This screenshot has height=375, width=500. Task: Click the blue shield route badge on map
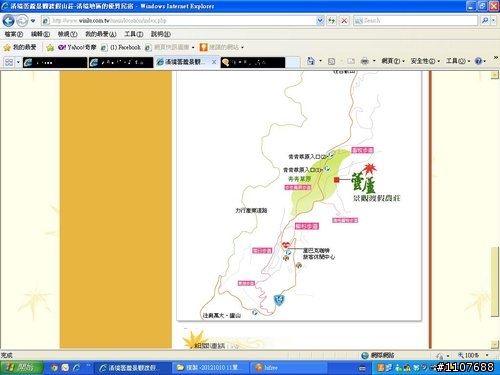(x=279, y=300)
